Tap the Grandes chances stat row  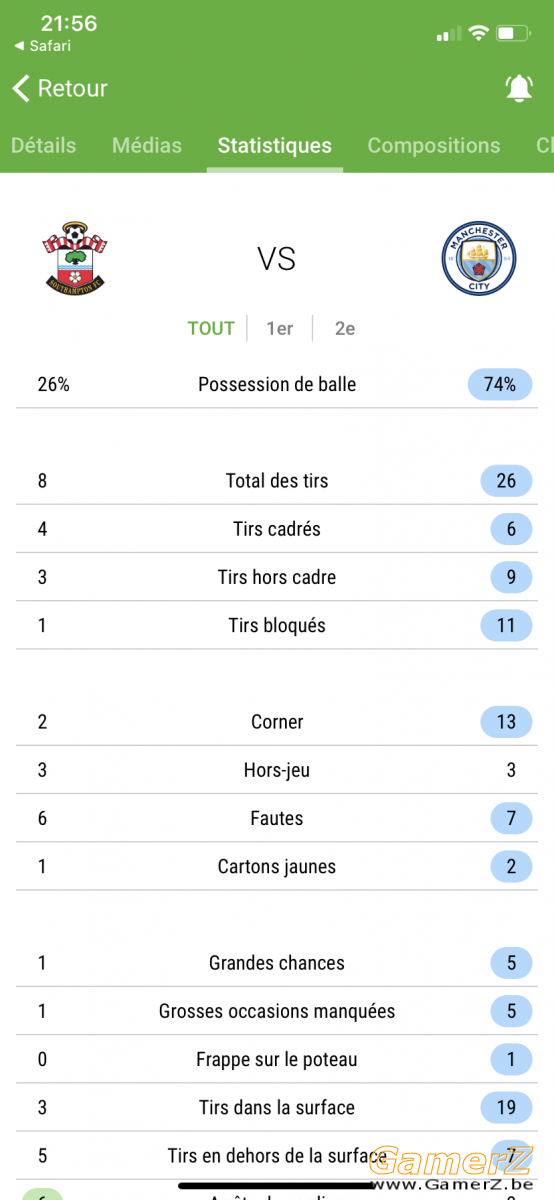(x=277, y=963)
